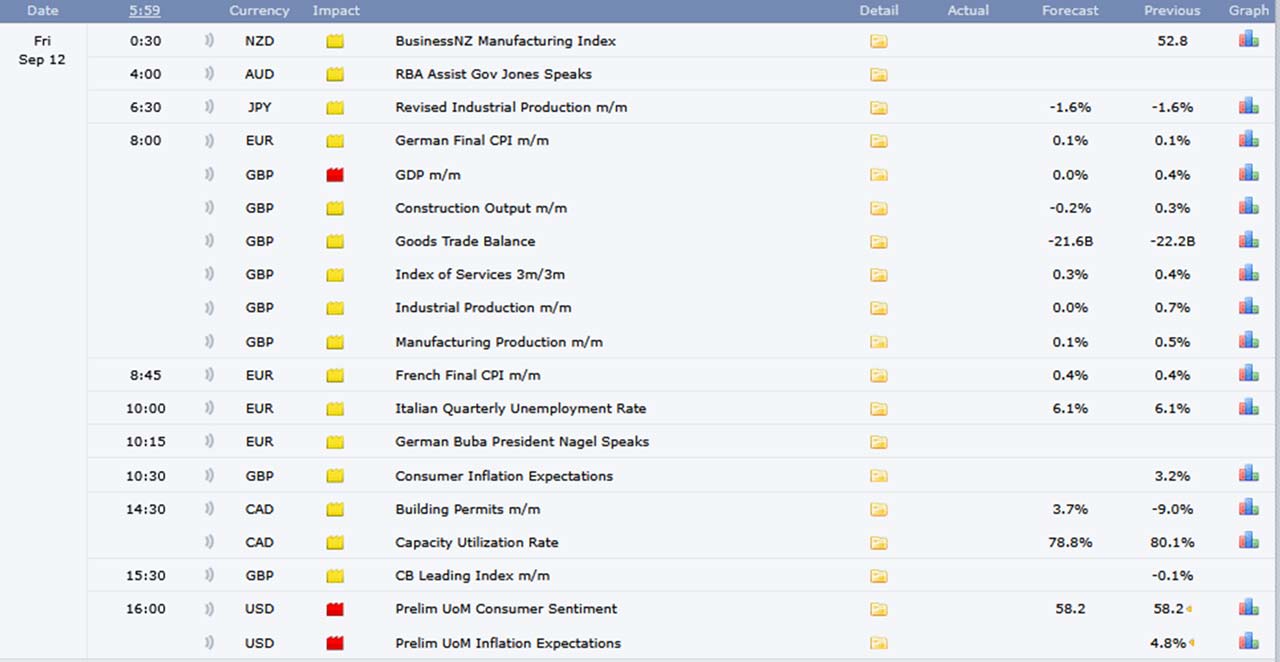This screenshot has height=662, width=1280.
Task: Expand details of Building Permits m/m
Action: click(878, 509)
